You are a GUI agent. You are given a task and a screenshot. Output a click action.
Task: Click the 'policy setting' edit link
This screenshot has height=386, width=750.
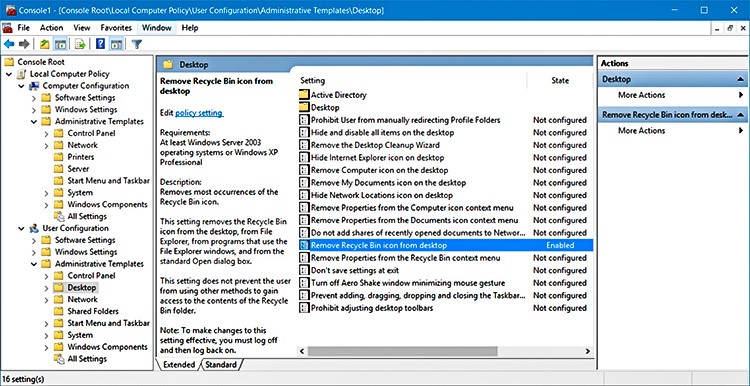click(x=199, y=113)
